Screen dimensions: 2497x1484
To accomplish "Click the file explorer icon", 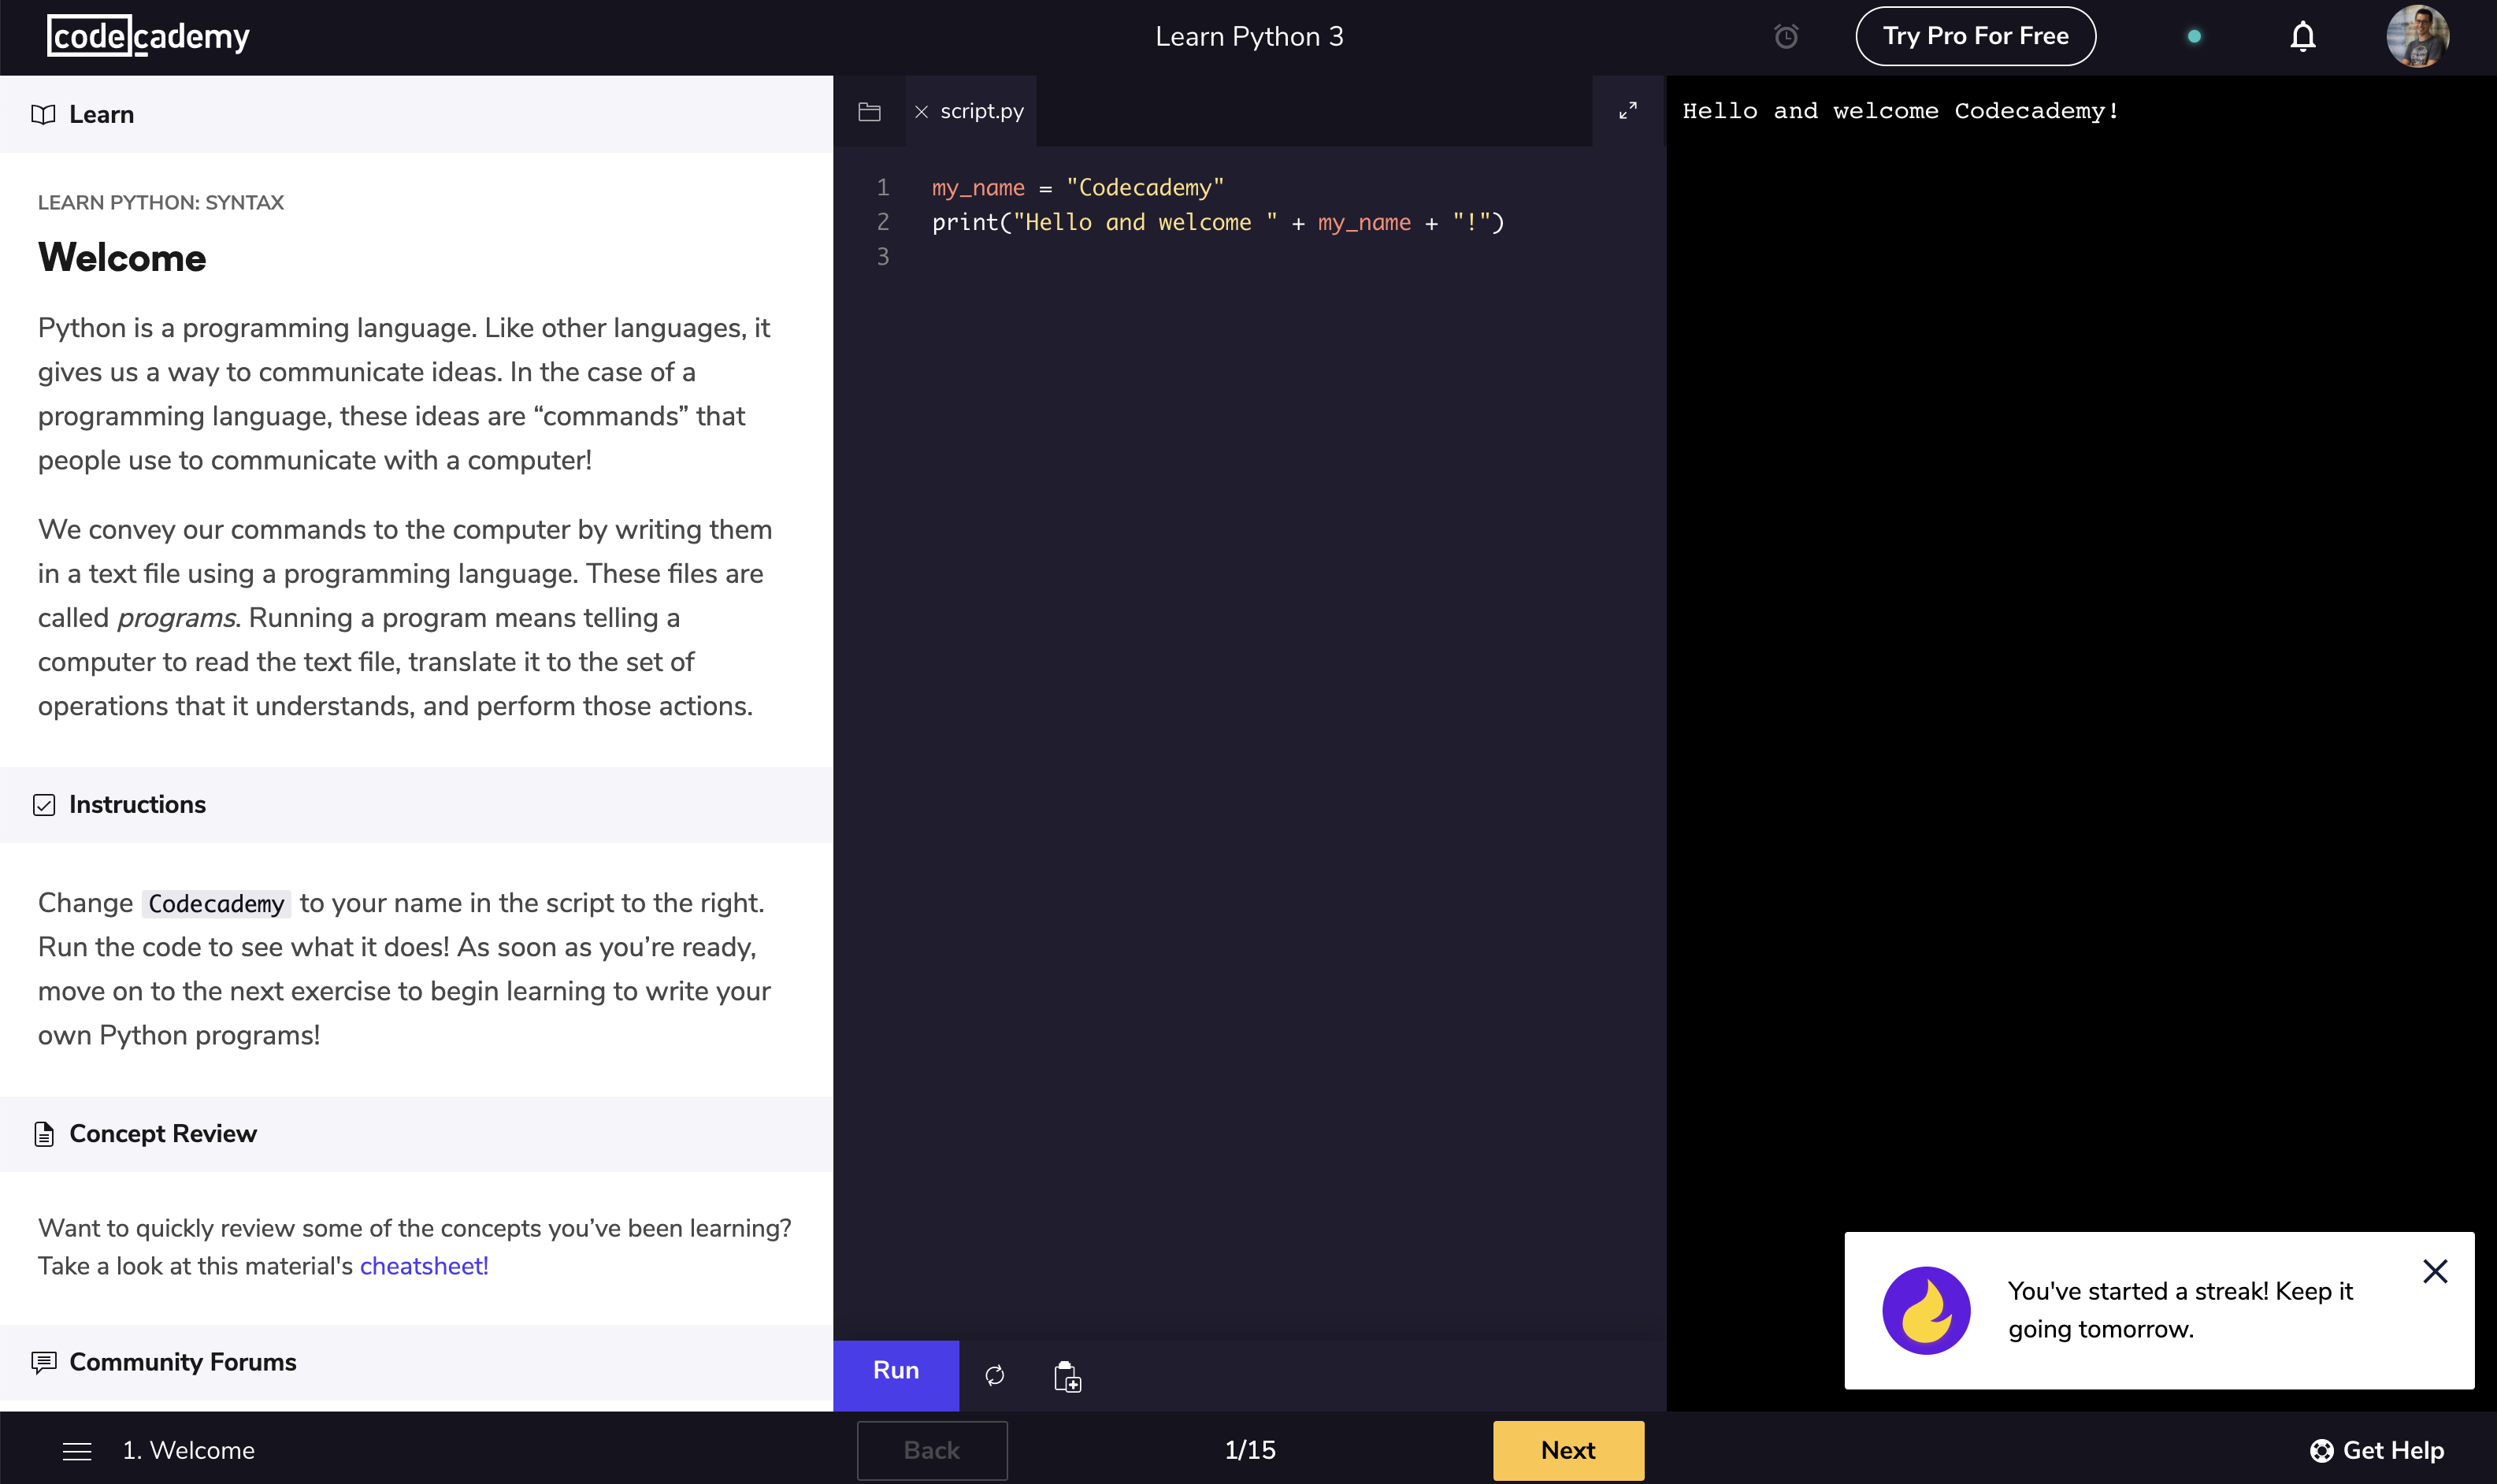I will click(869, 111).
